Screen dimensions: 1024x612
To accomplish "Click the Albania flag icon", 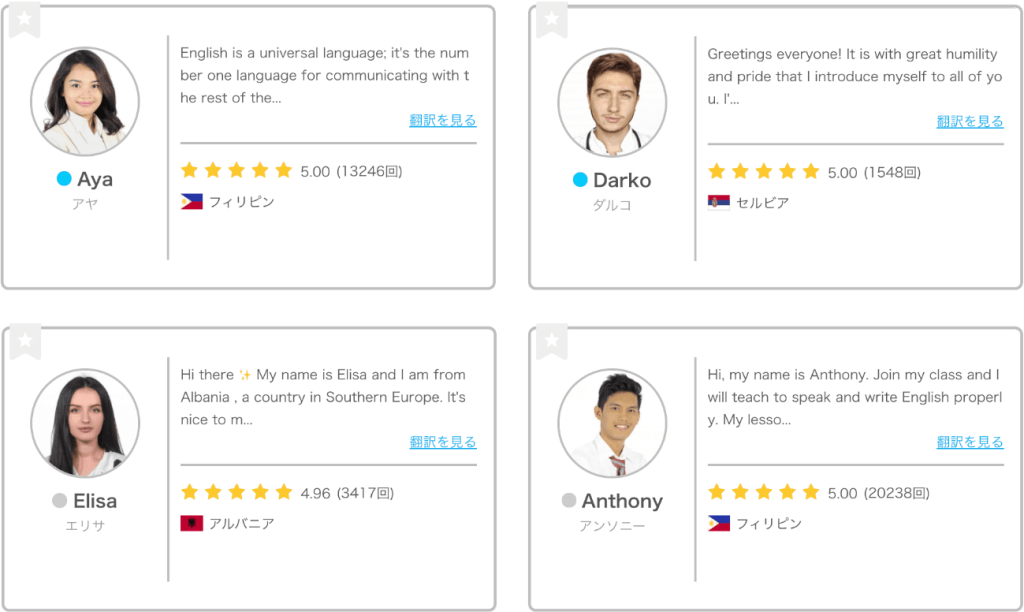I will click(191, 523).
